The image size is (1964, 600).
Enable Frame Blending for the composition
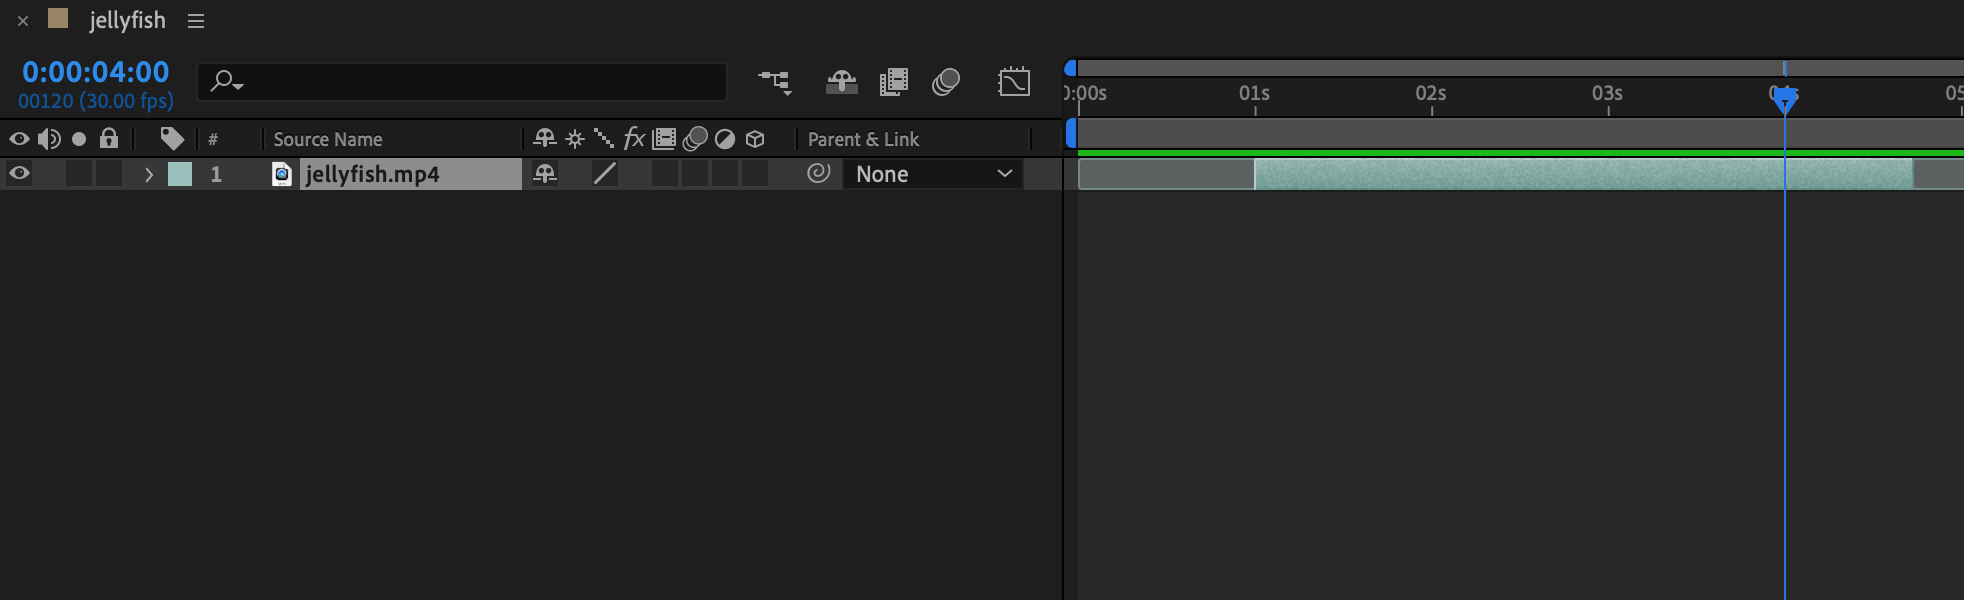click(x=894, y=82)
